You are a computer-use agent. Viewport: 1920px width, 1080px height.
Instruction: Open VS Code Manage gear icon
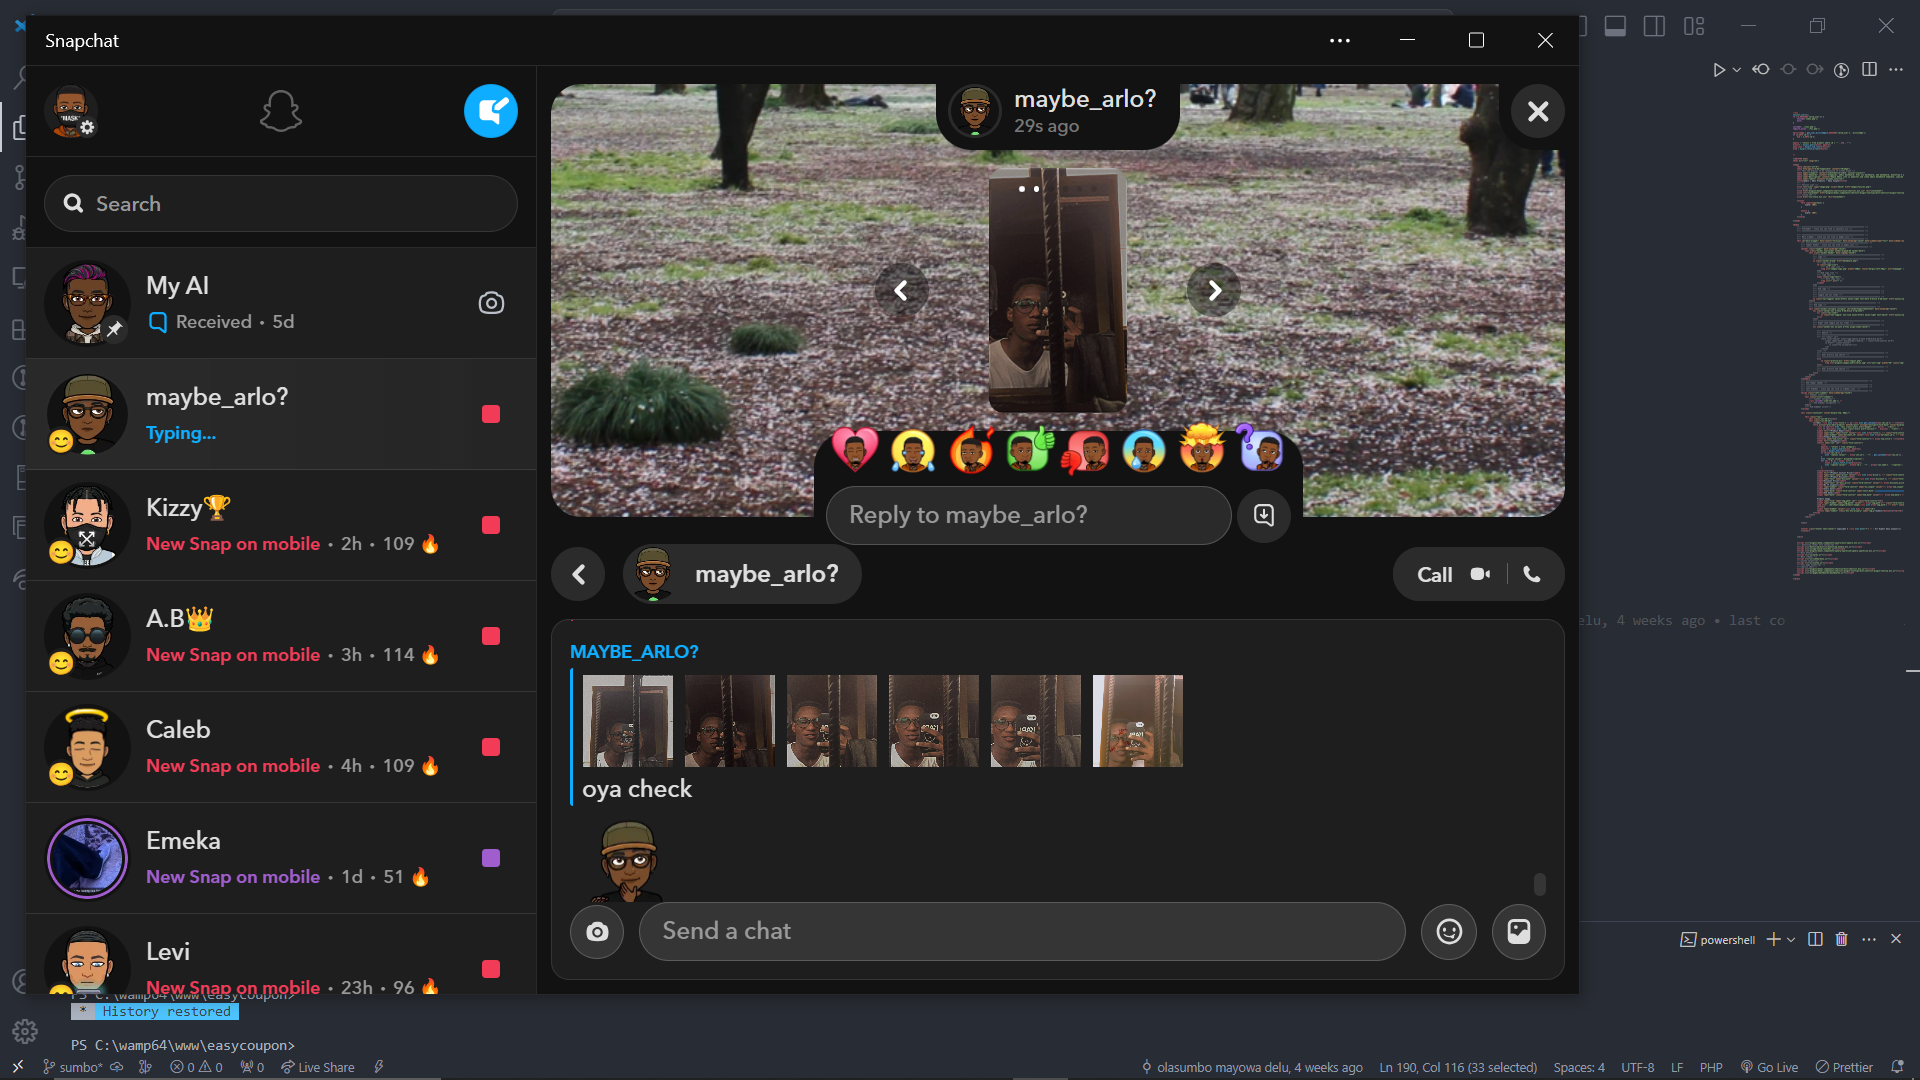[25, 1031]
